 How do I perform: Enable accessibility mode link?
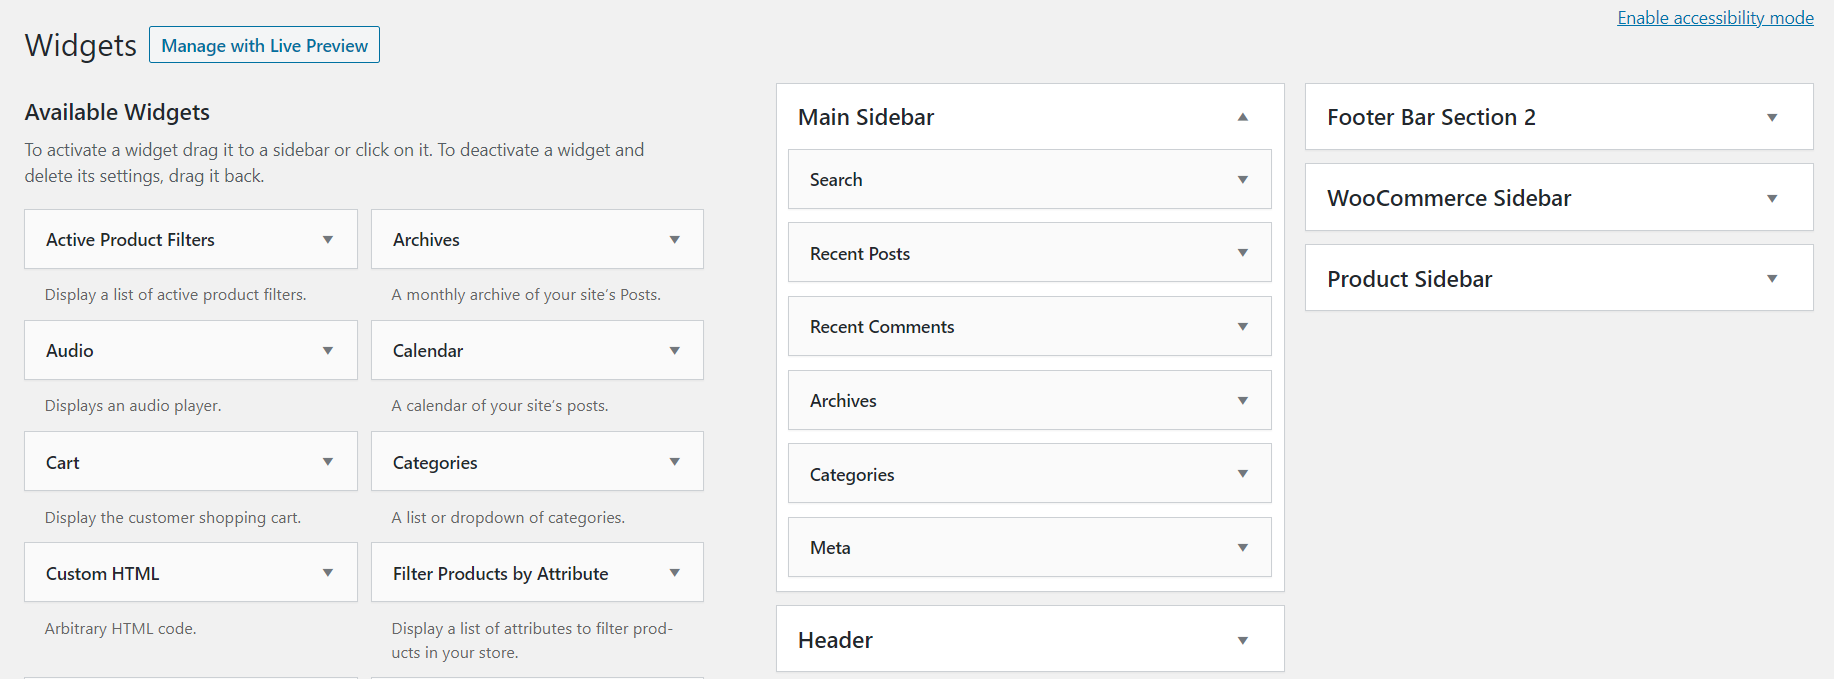coord(1714,18)
